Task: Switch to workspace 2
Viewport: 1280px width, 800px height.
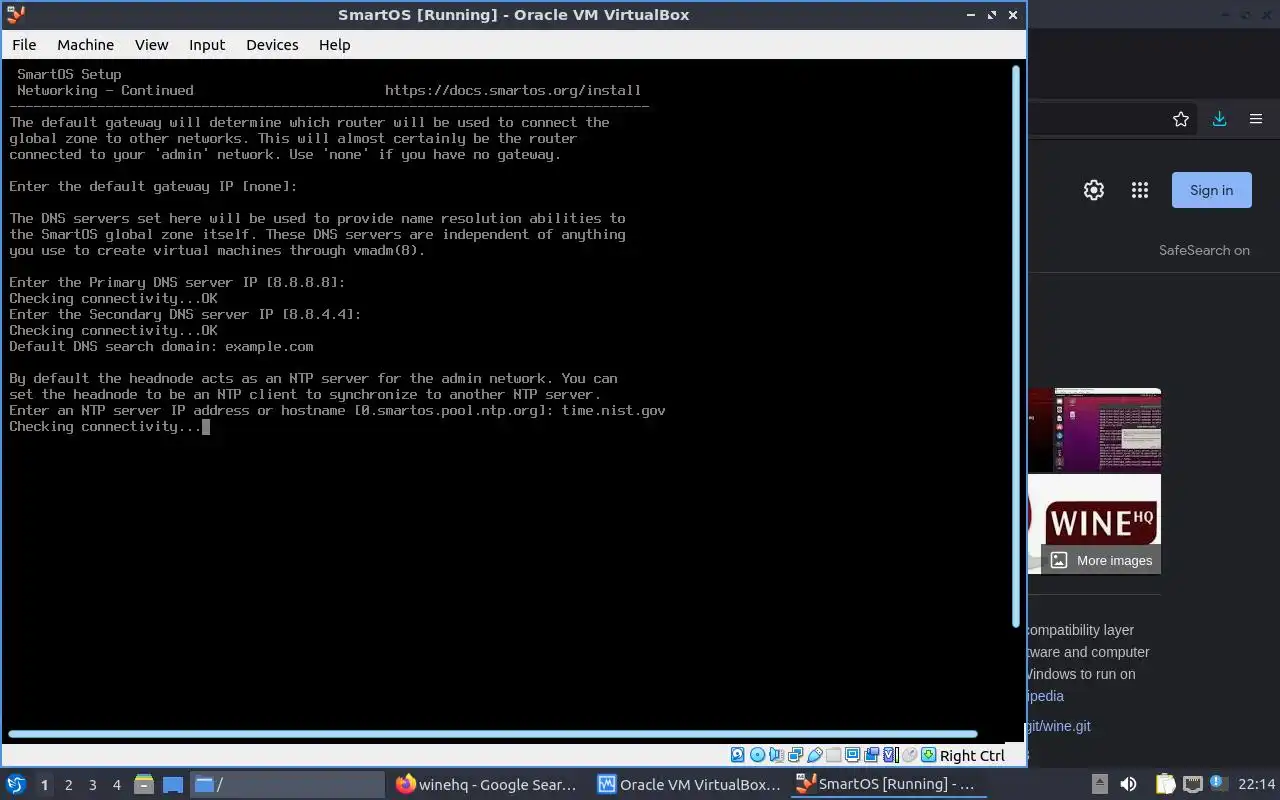Action: pyautogui.click(x=68, y=785)
